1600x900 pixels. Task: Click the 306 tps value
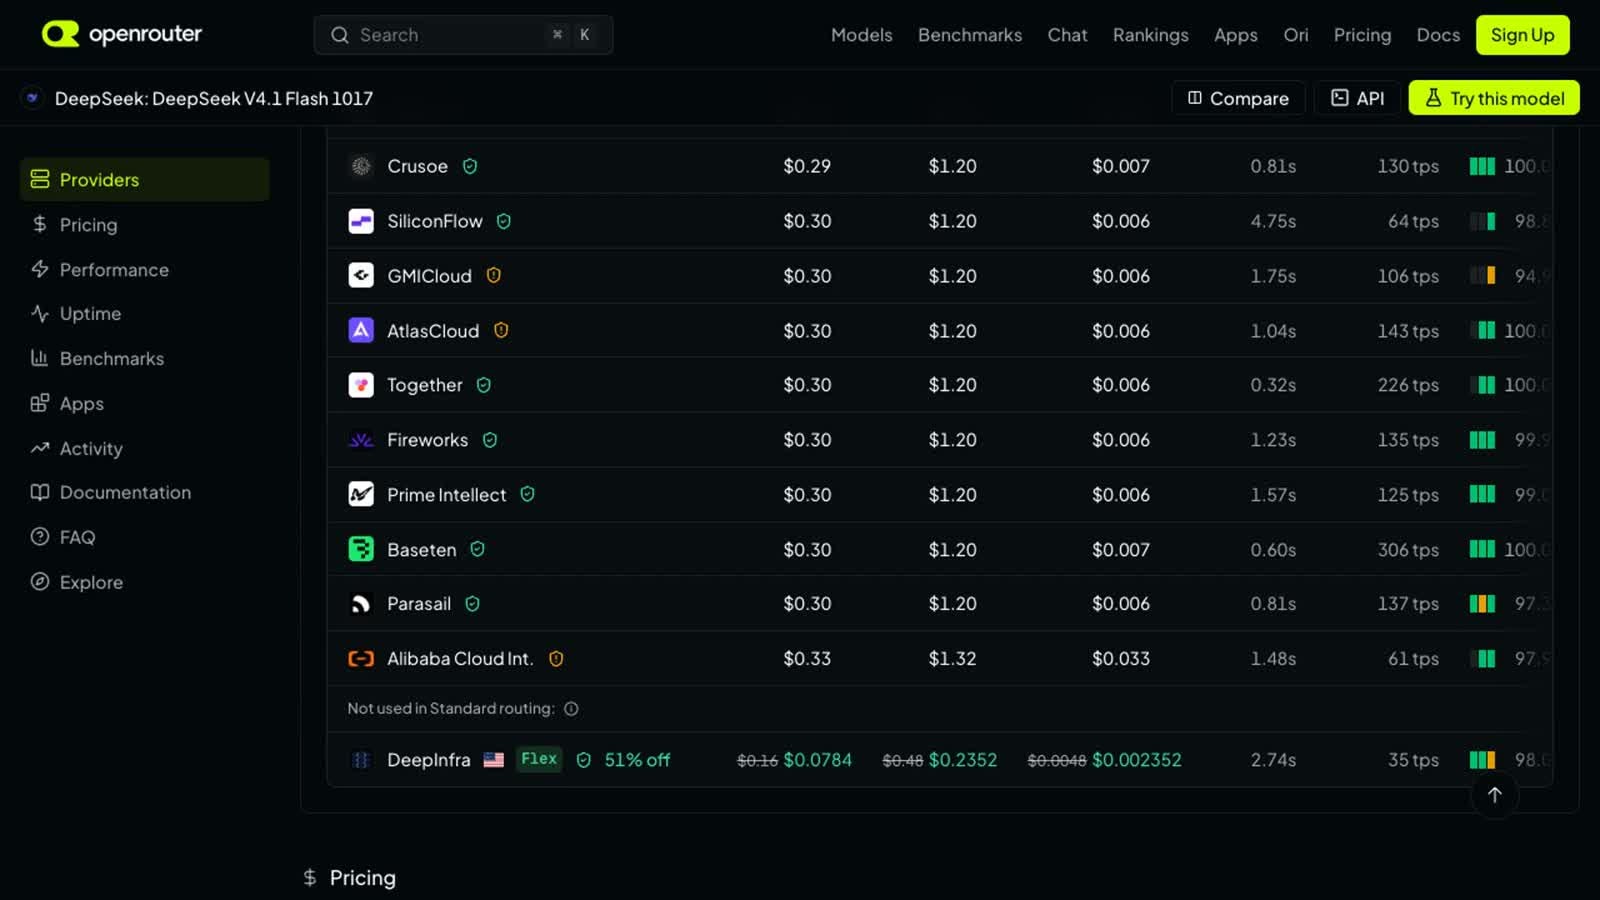point(1408,550)
